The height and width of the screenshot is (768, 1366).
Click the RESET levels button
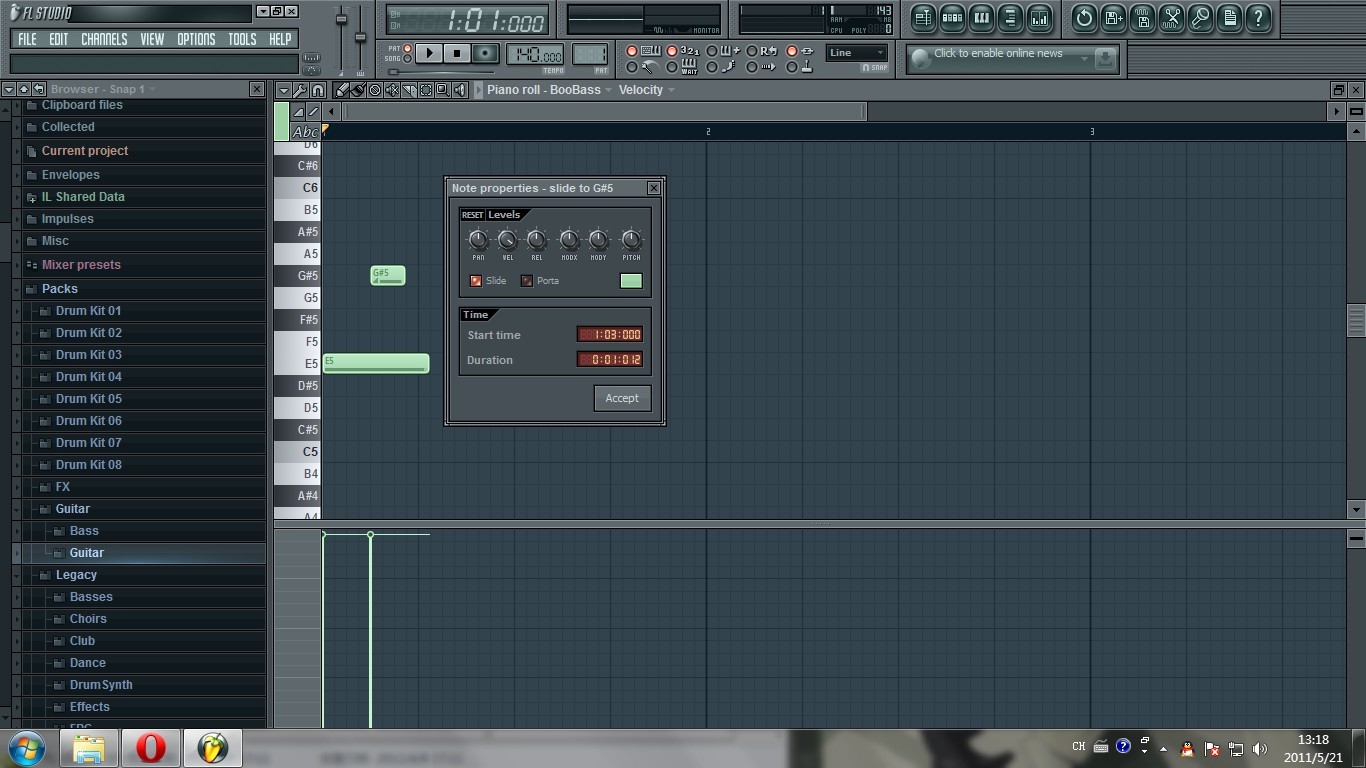coord(472,215)
